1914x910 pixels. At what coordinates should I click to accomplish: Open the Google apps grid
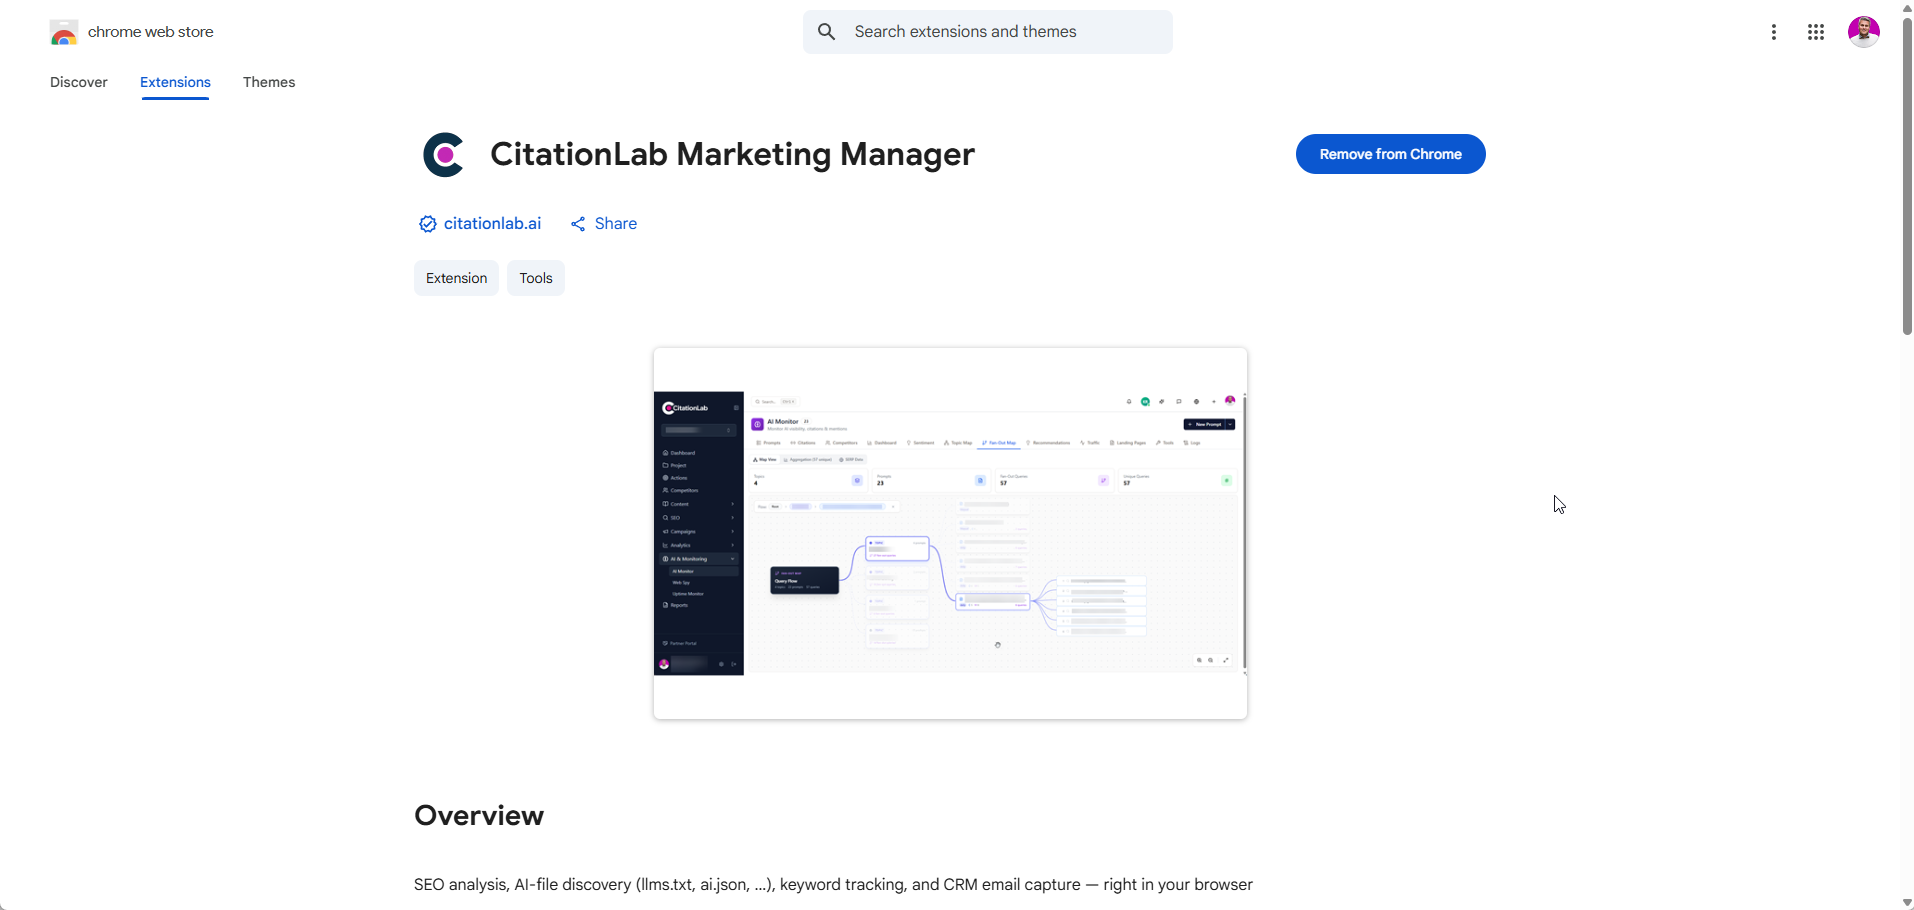[1816, 32]
